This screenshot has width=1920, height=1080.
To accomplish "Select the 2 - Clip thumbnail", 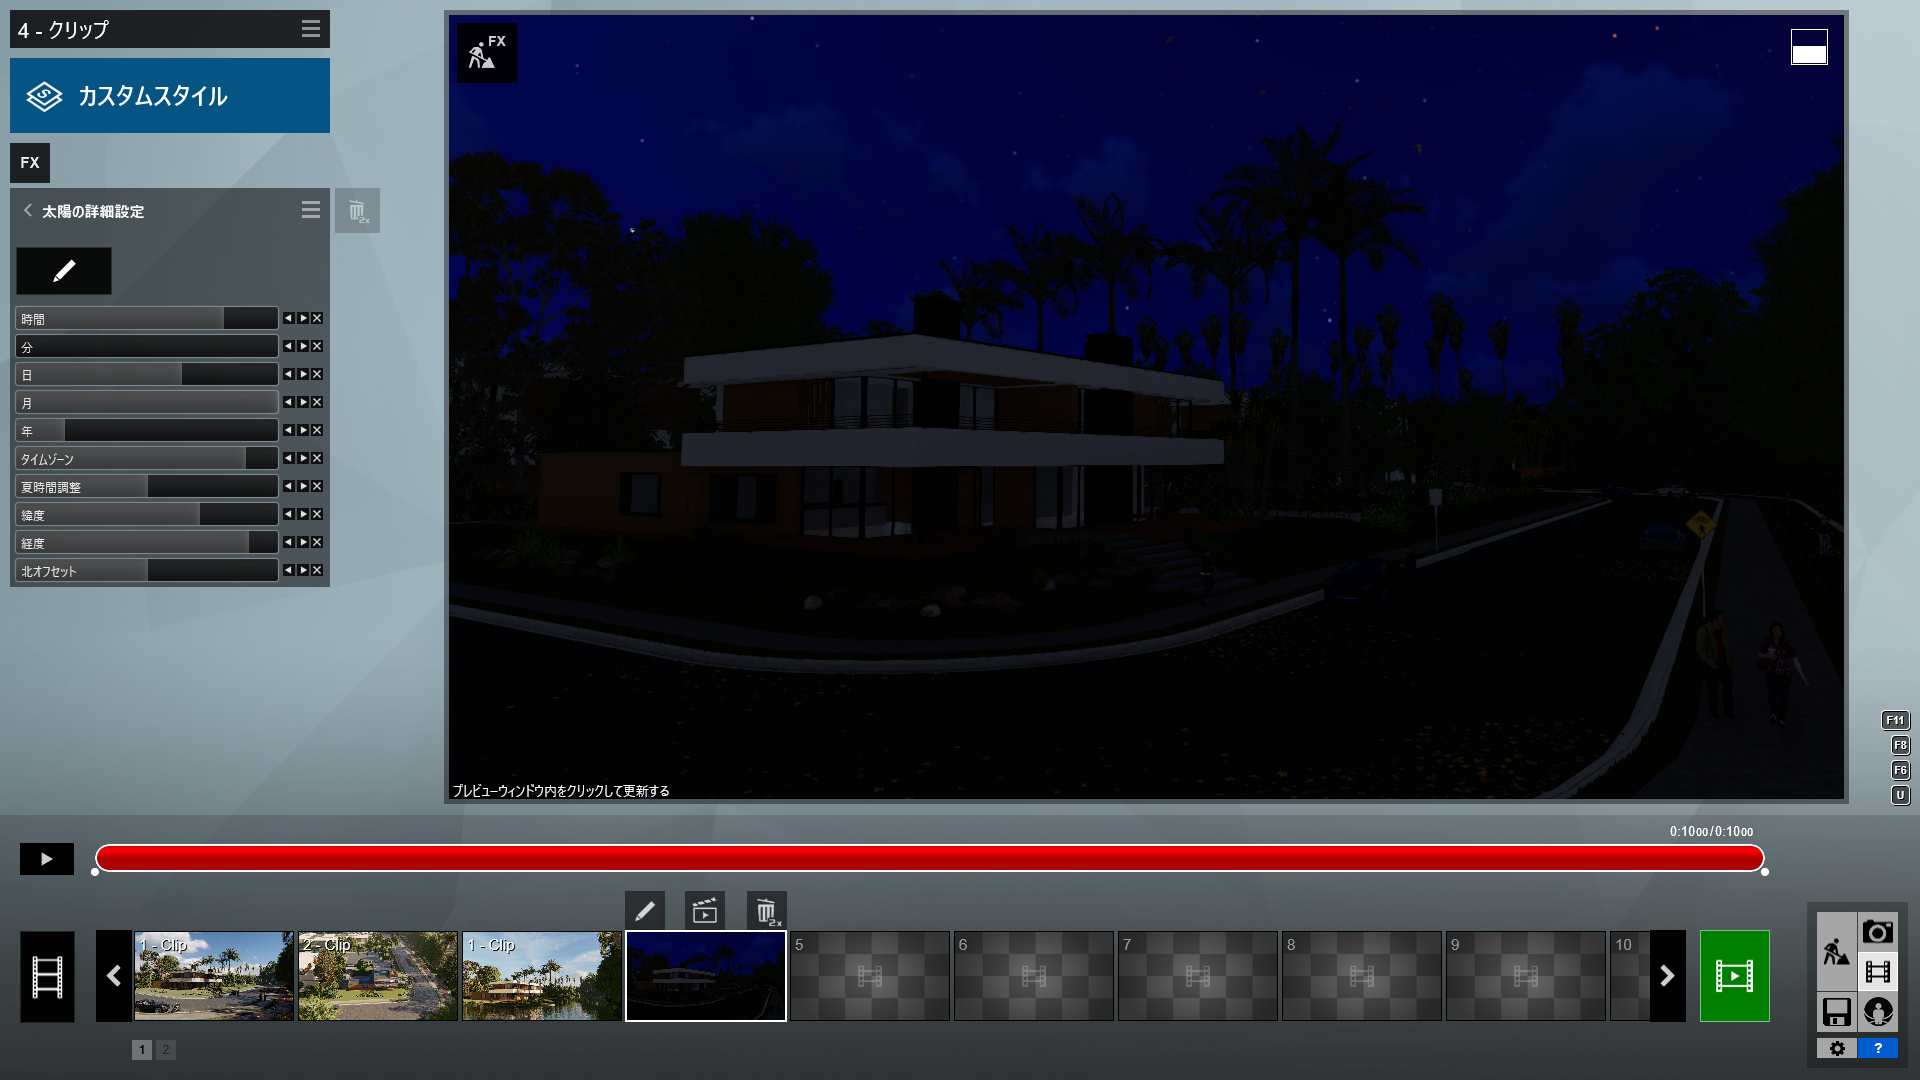I will (x=378, y=976).
